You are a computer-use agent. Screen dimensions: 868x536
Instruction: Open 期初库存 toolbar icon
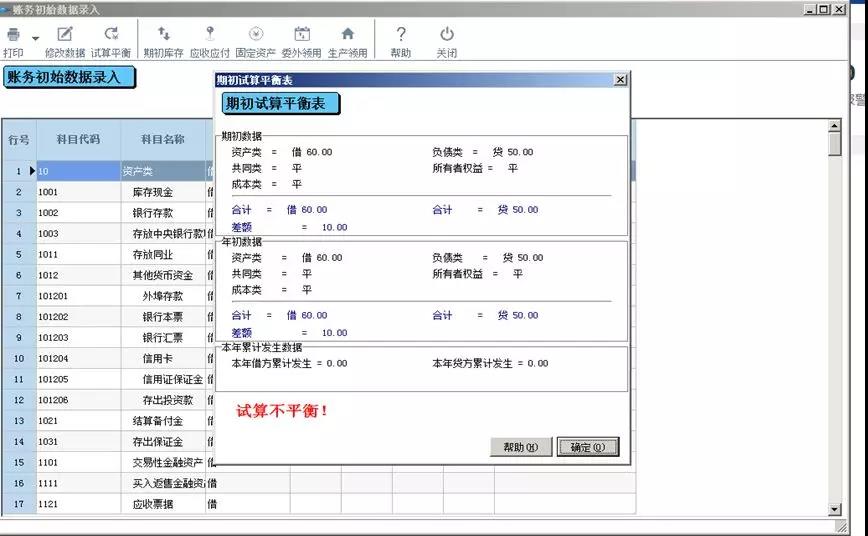coord(164,35)
